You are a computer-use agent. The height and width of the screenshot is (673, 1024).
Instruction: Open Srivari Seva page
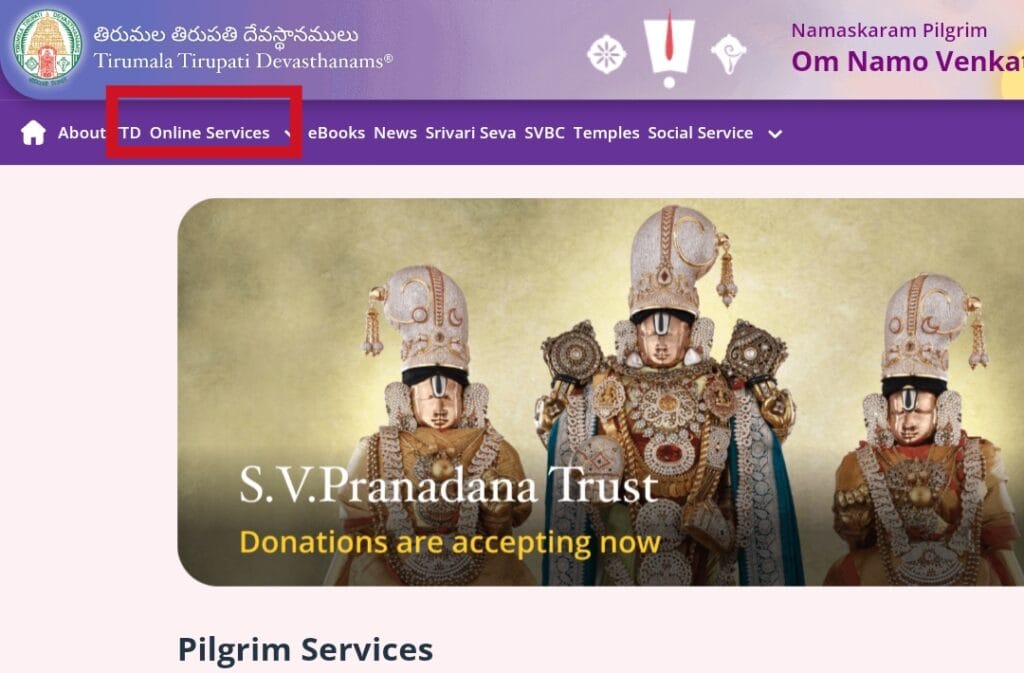click(x=470, y=133)
